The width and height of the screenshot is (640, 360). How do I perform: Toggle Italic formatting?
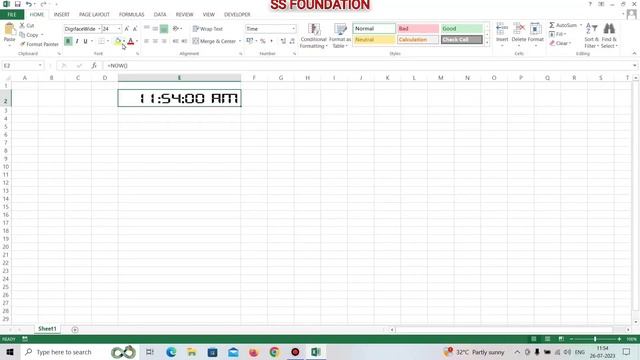point(77,41)
